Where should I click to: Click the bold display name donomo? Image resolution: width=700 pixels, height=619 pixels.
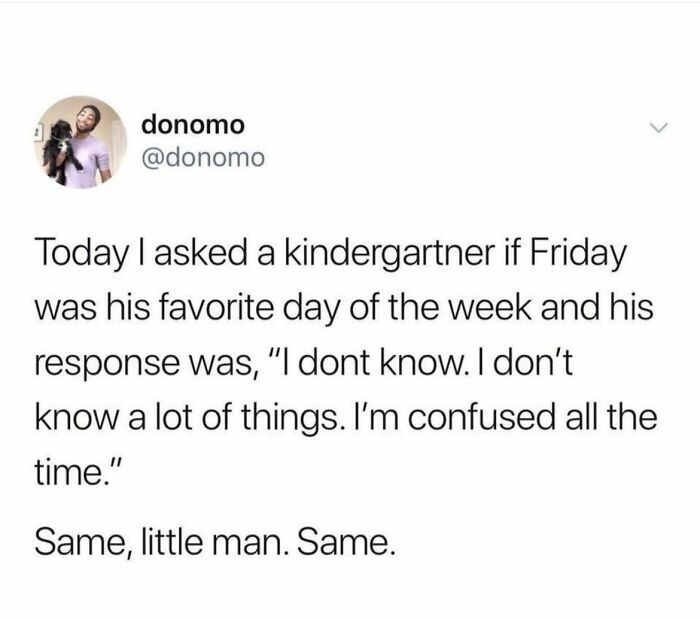(x=193, y=125)
